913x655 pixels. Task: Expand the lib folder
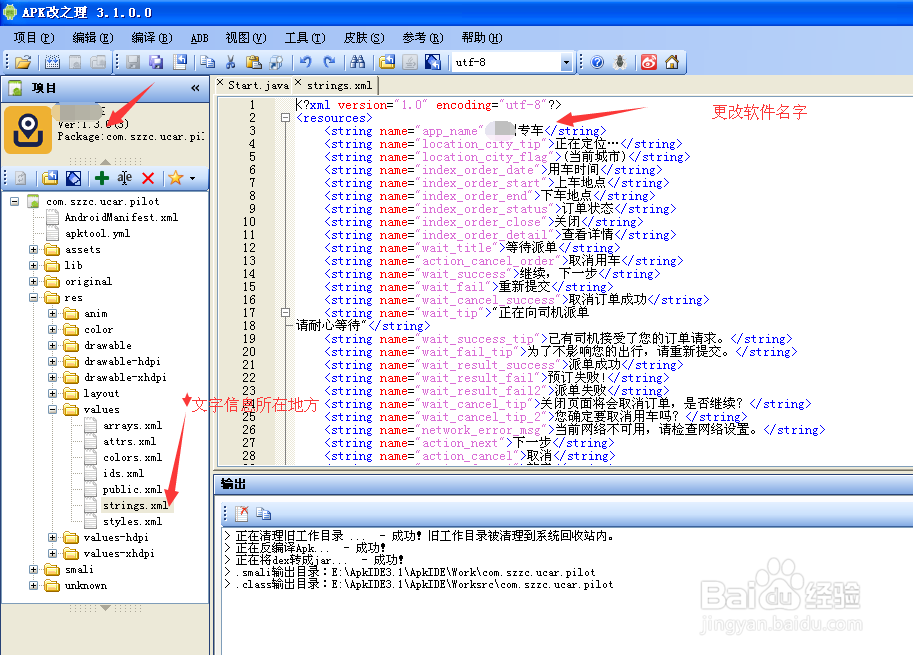click(34, 265)
